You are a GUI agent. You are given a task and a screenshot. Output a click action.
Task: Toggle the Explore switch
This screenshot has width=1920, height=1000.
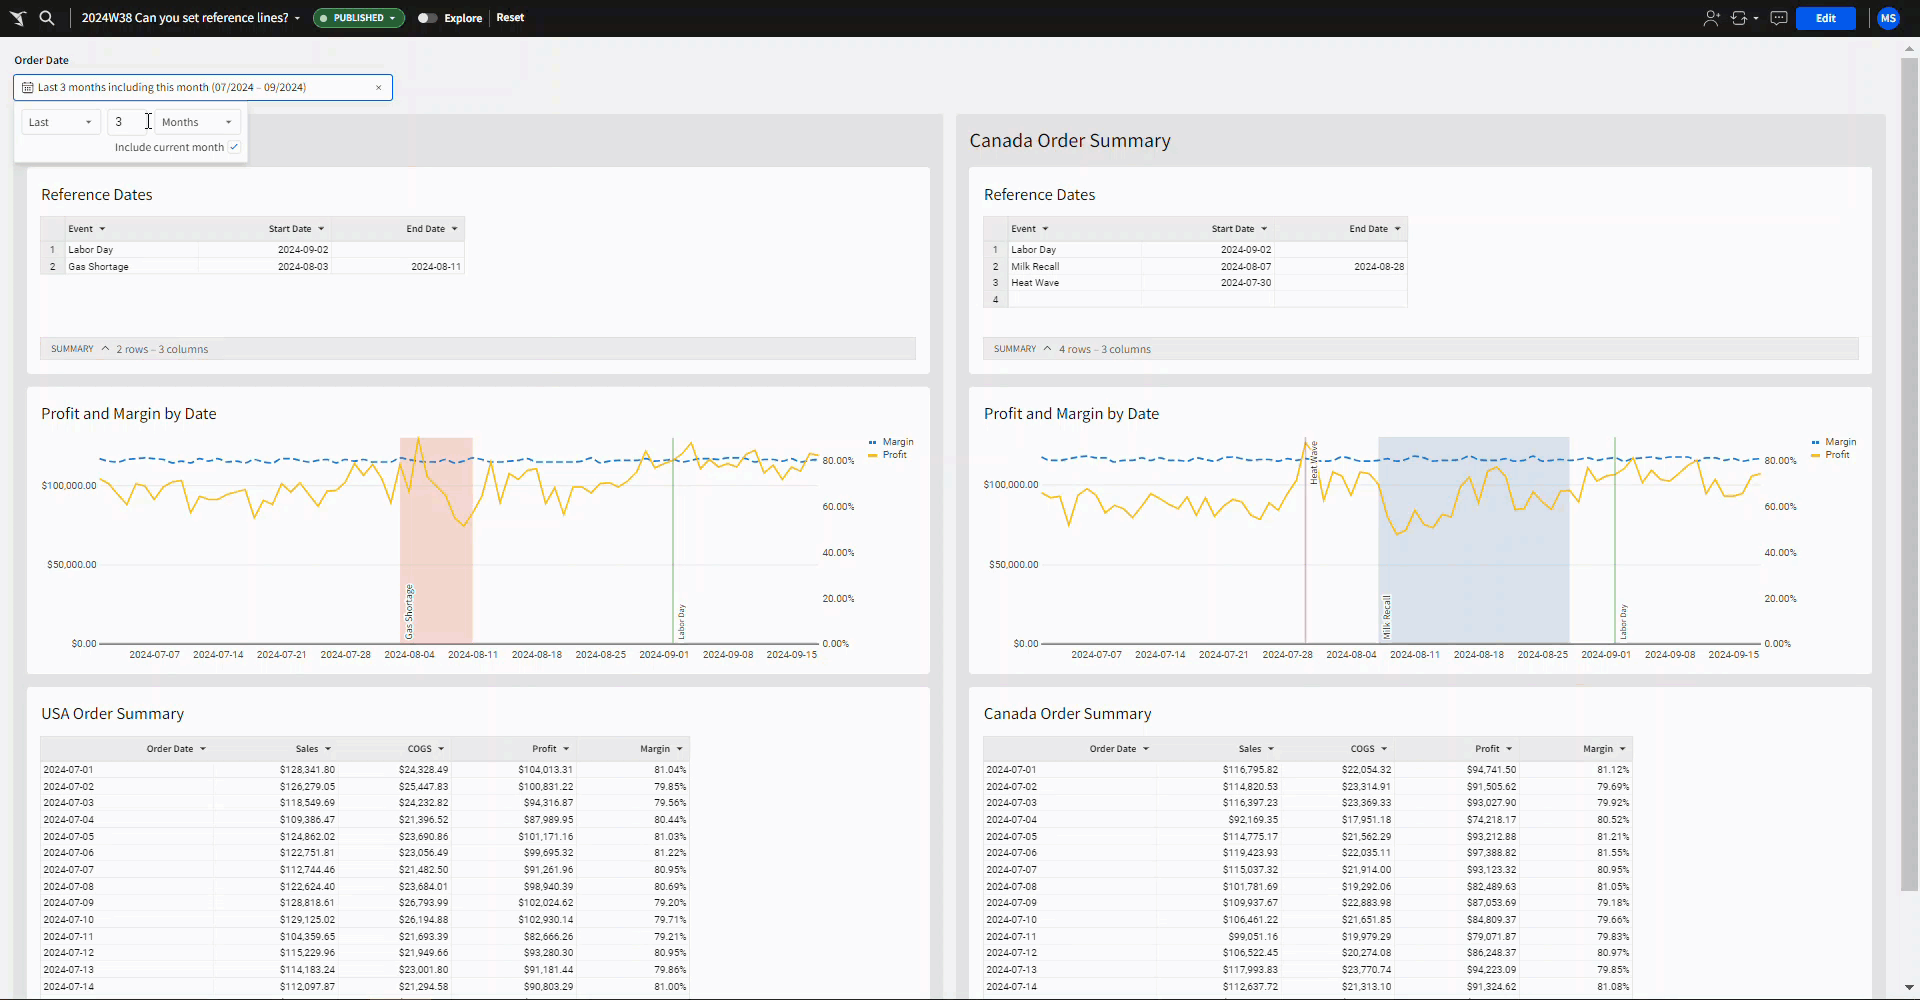[x=427, y=18]
